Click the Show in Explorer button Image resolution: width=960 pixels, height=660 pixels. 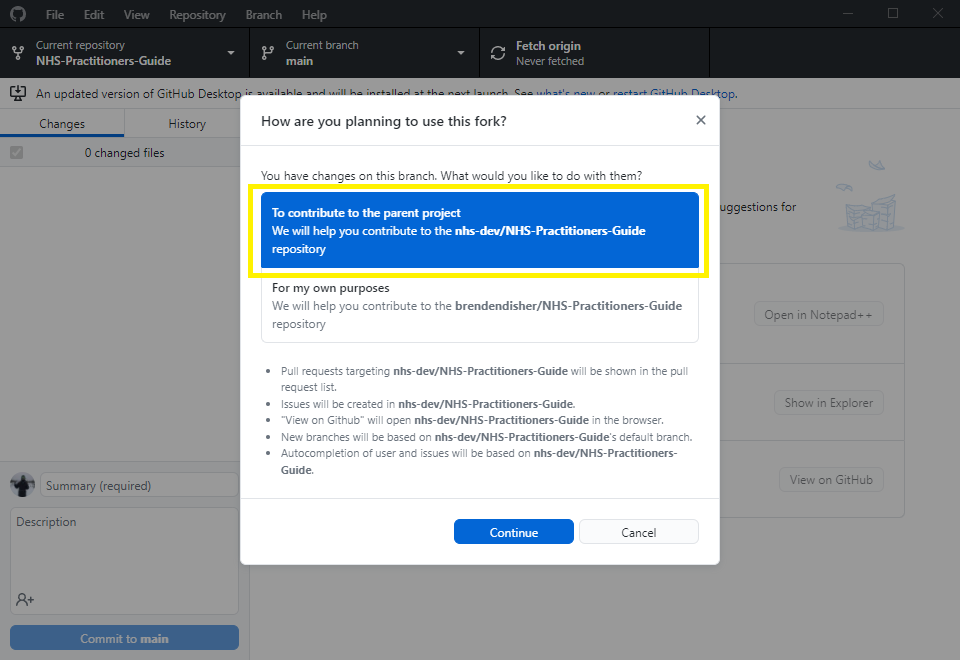828,402
